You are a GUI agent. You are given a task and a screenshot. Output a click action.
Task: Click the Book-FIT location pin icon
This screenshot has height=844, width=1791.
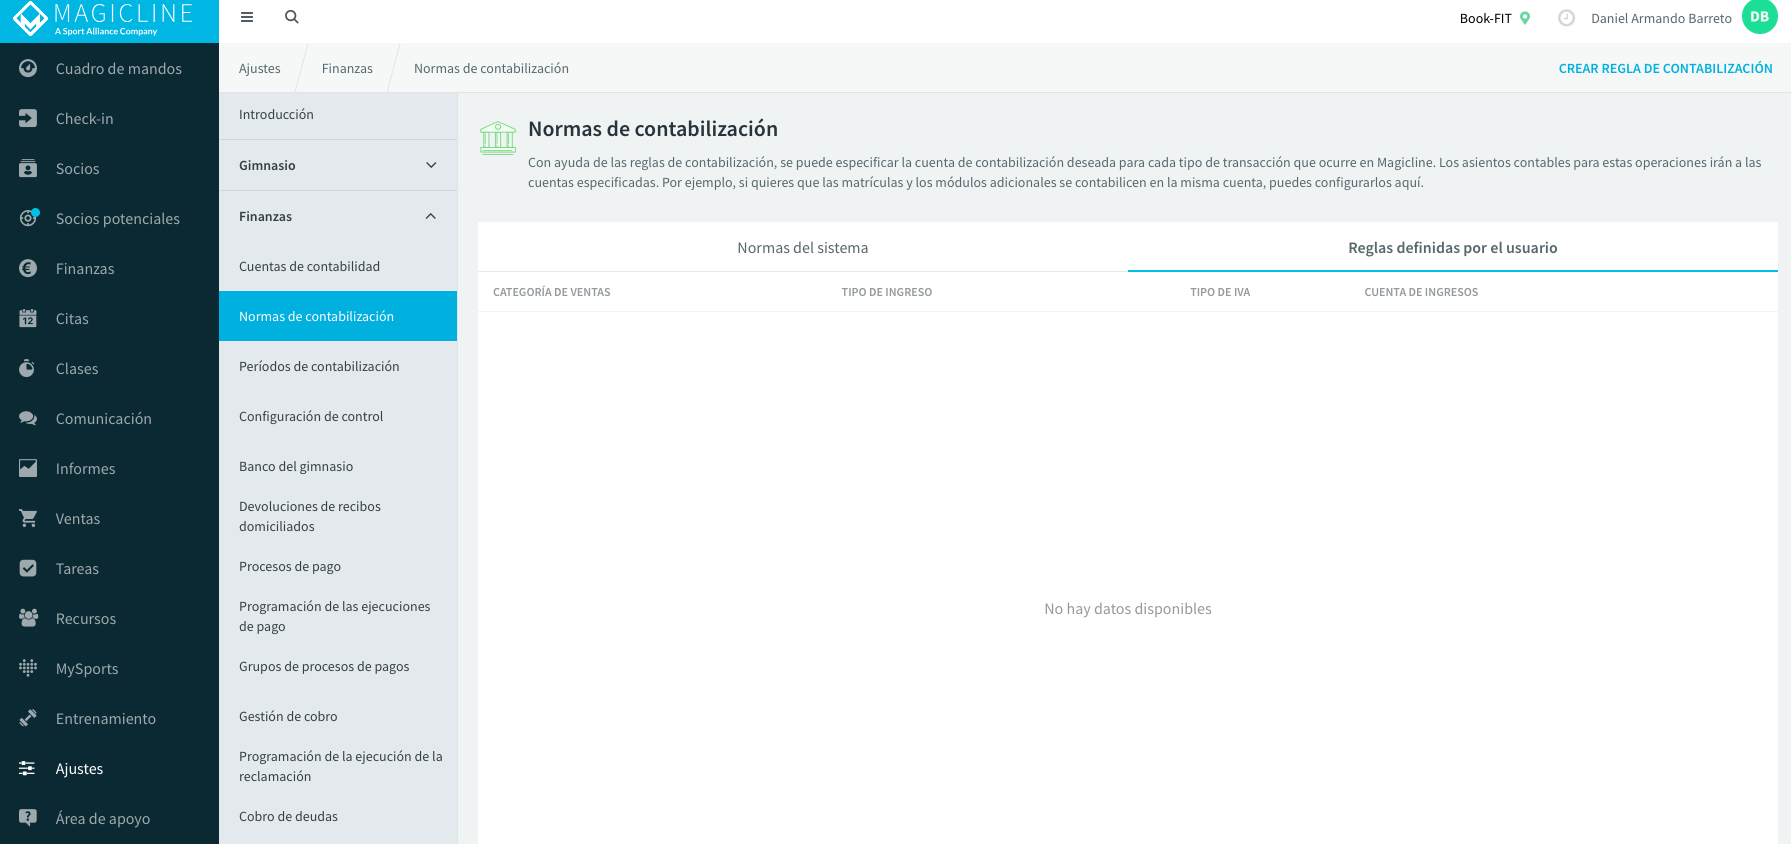tap(1525, 18)
